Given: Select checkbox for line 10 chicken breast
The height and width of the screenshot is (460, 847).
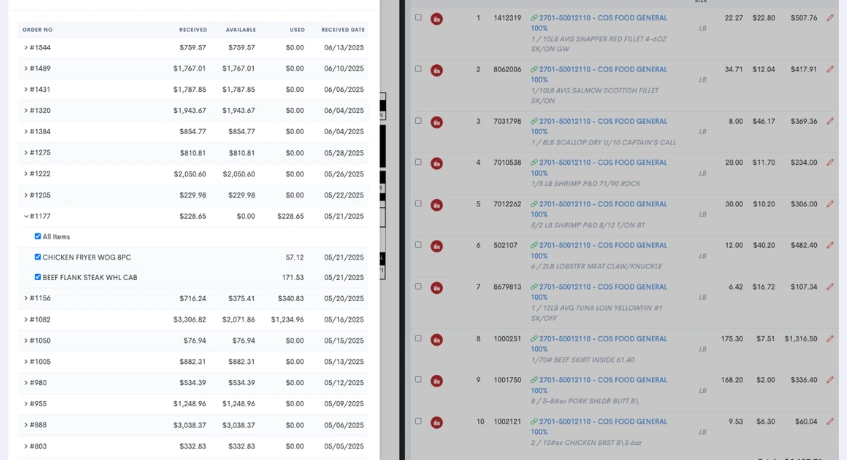Looking at the screenshot, I should coord(418,421).
